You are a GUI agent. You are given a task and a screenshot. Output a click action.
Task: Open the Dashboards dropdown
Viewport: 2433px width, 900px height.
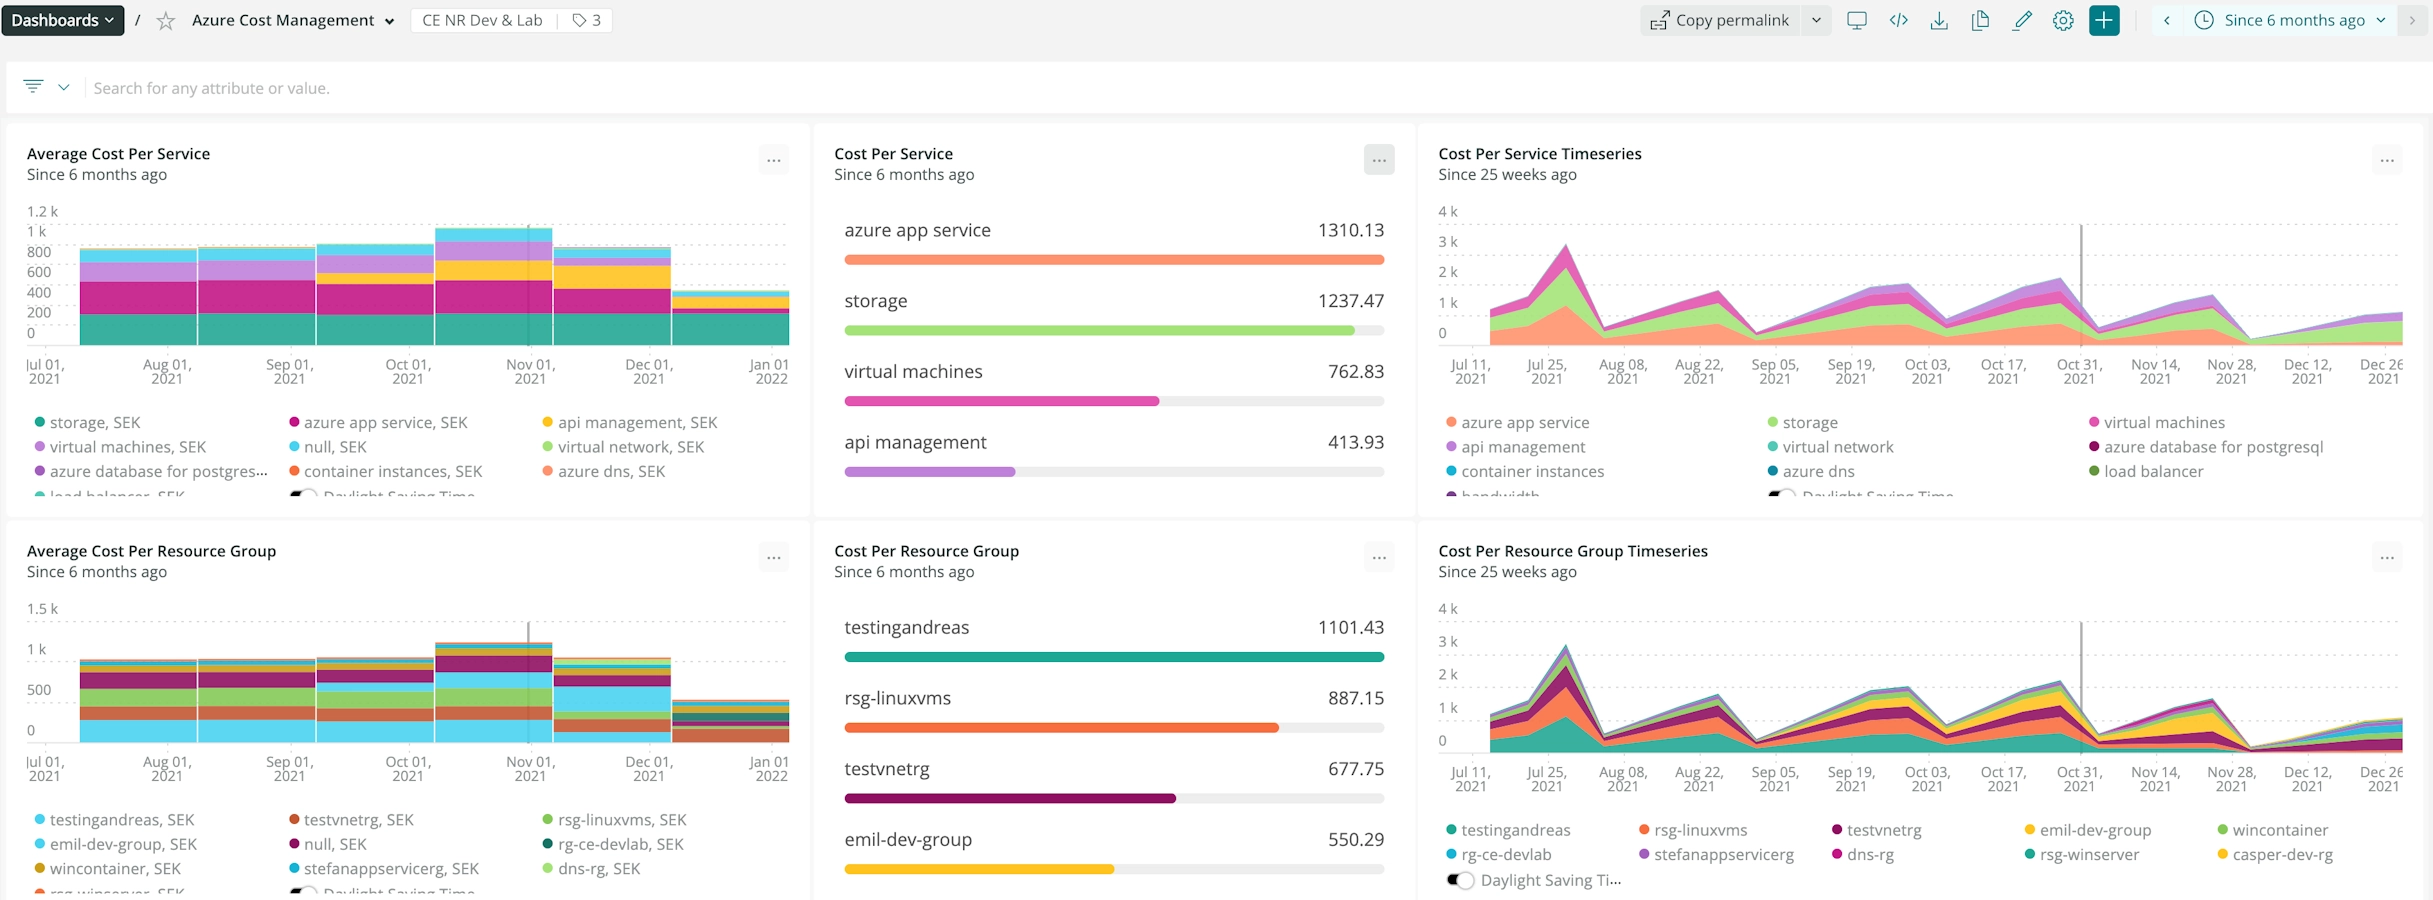(x=62, y=20)
